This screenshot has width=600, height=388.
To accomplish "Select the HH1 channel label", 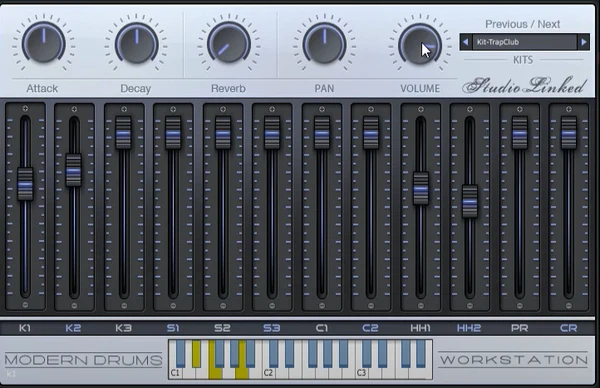I will pos(421,328).
